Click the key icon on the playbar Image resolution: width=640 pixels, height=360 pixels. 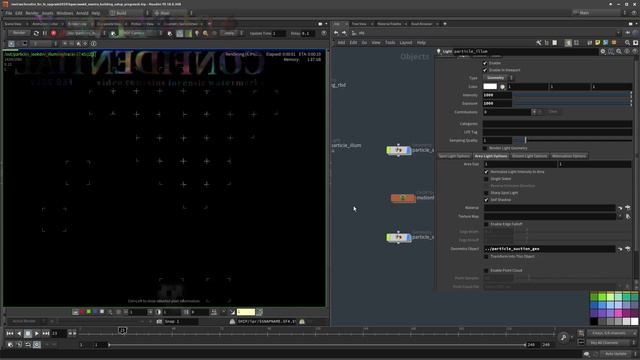click(563, 337)
